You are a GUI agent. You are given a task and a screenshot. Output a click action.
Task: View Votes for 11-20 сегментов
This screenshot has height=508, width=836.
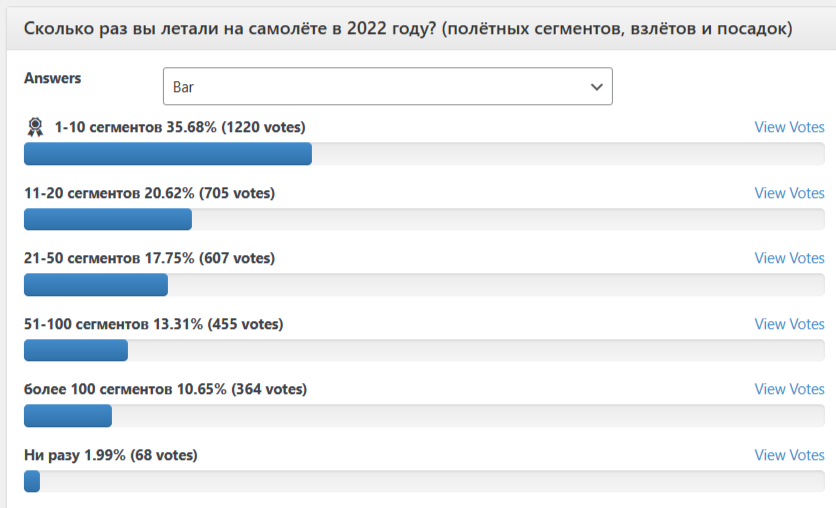coord(789,193)
